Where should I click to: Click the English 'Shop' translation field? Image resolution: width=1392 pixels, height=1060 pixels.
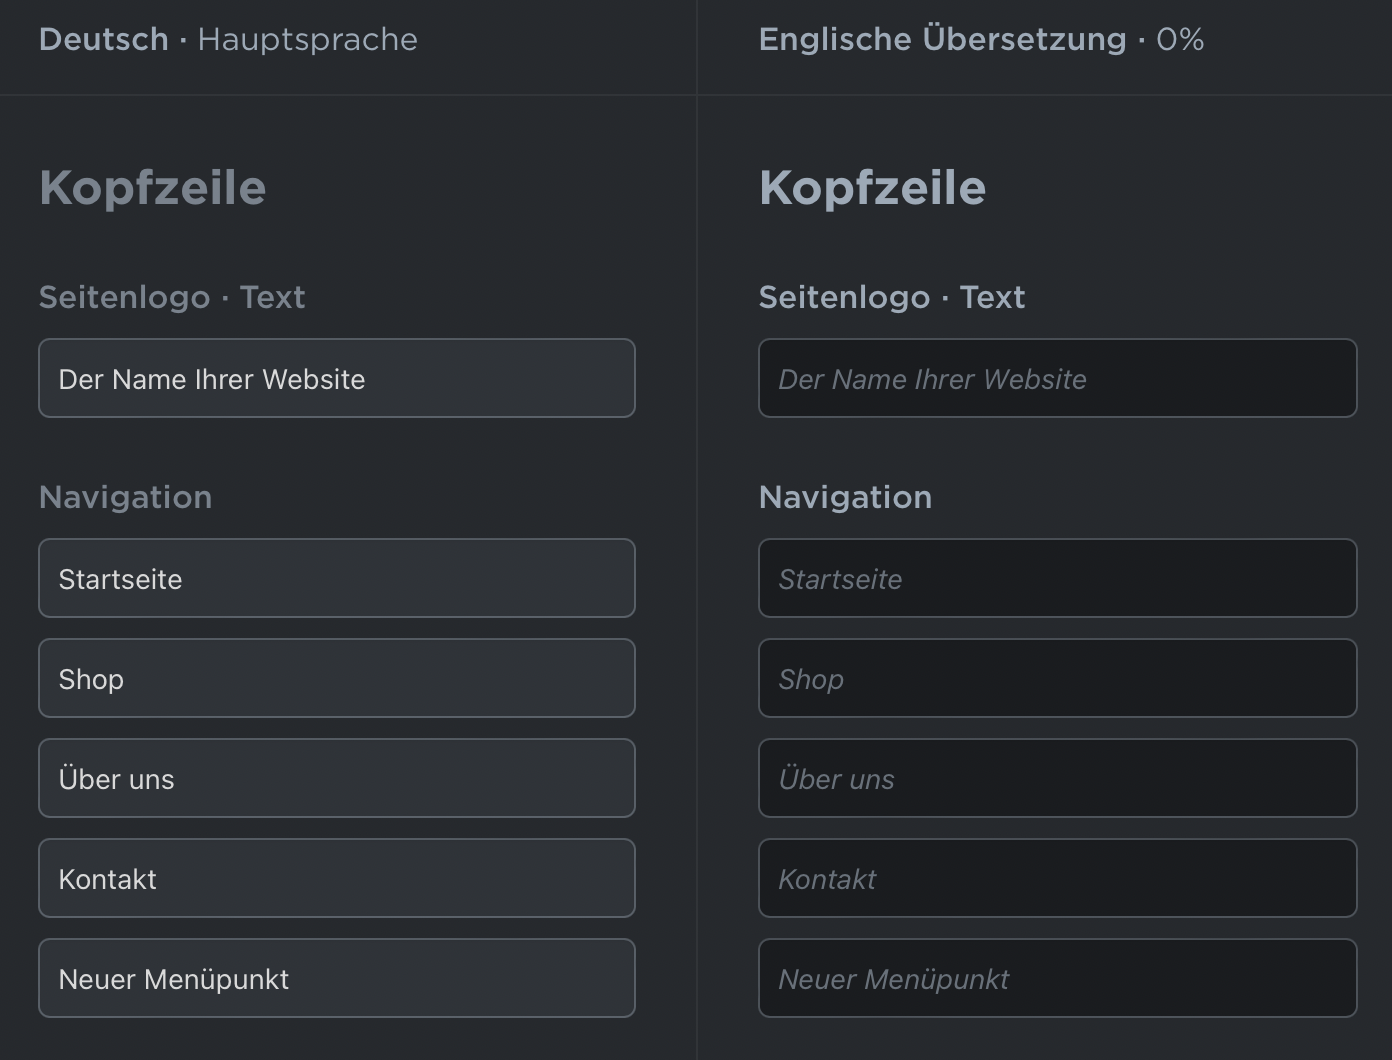(1058, 678)
